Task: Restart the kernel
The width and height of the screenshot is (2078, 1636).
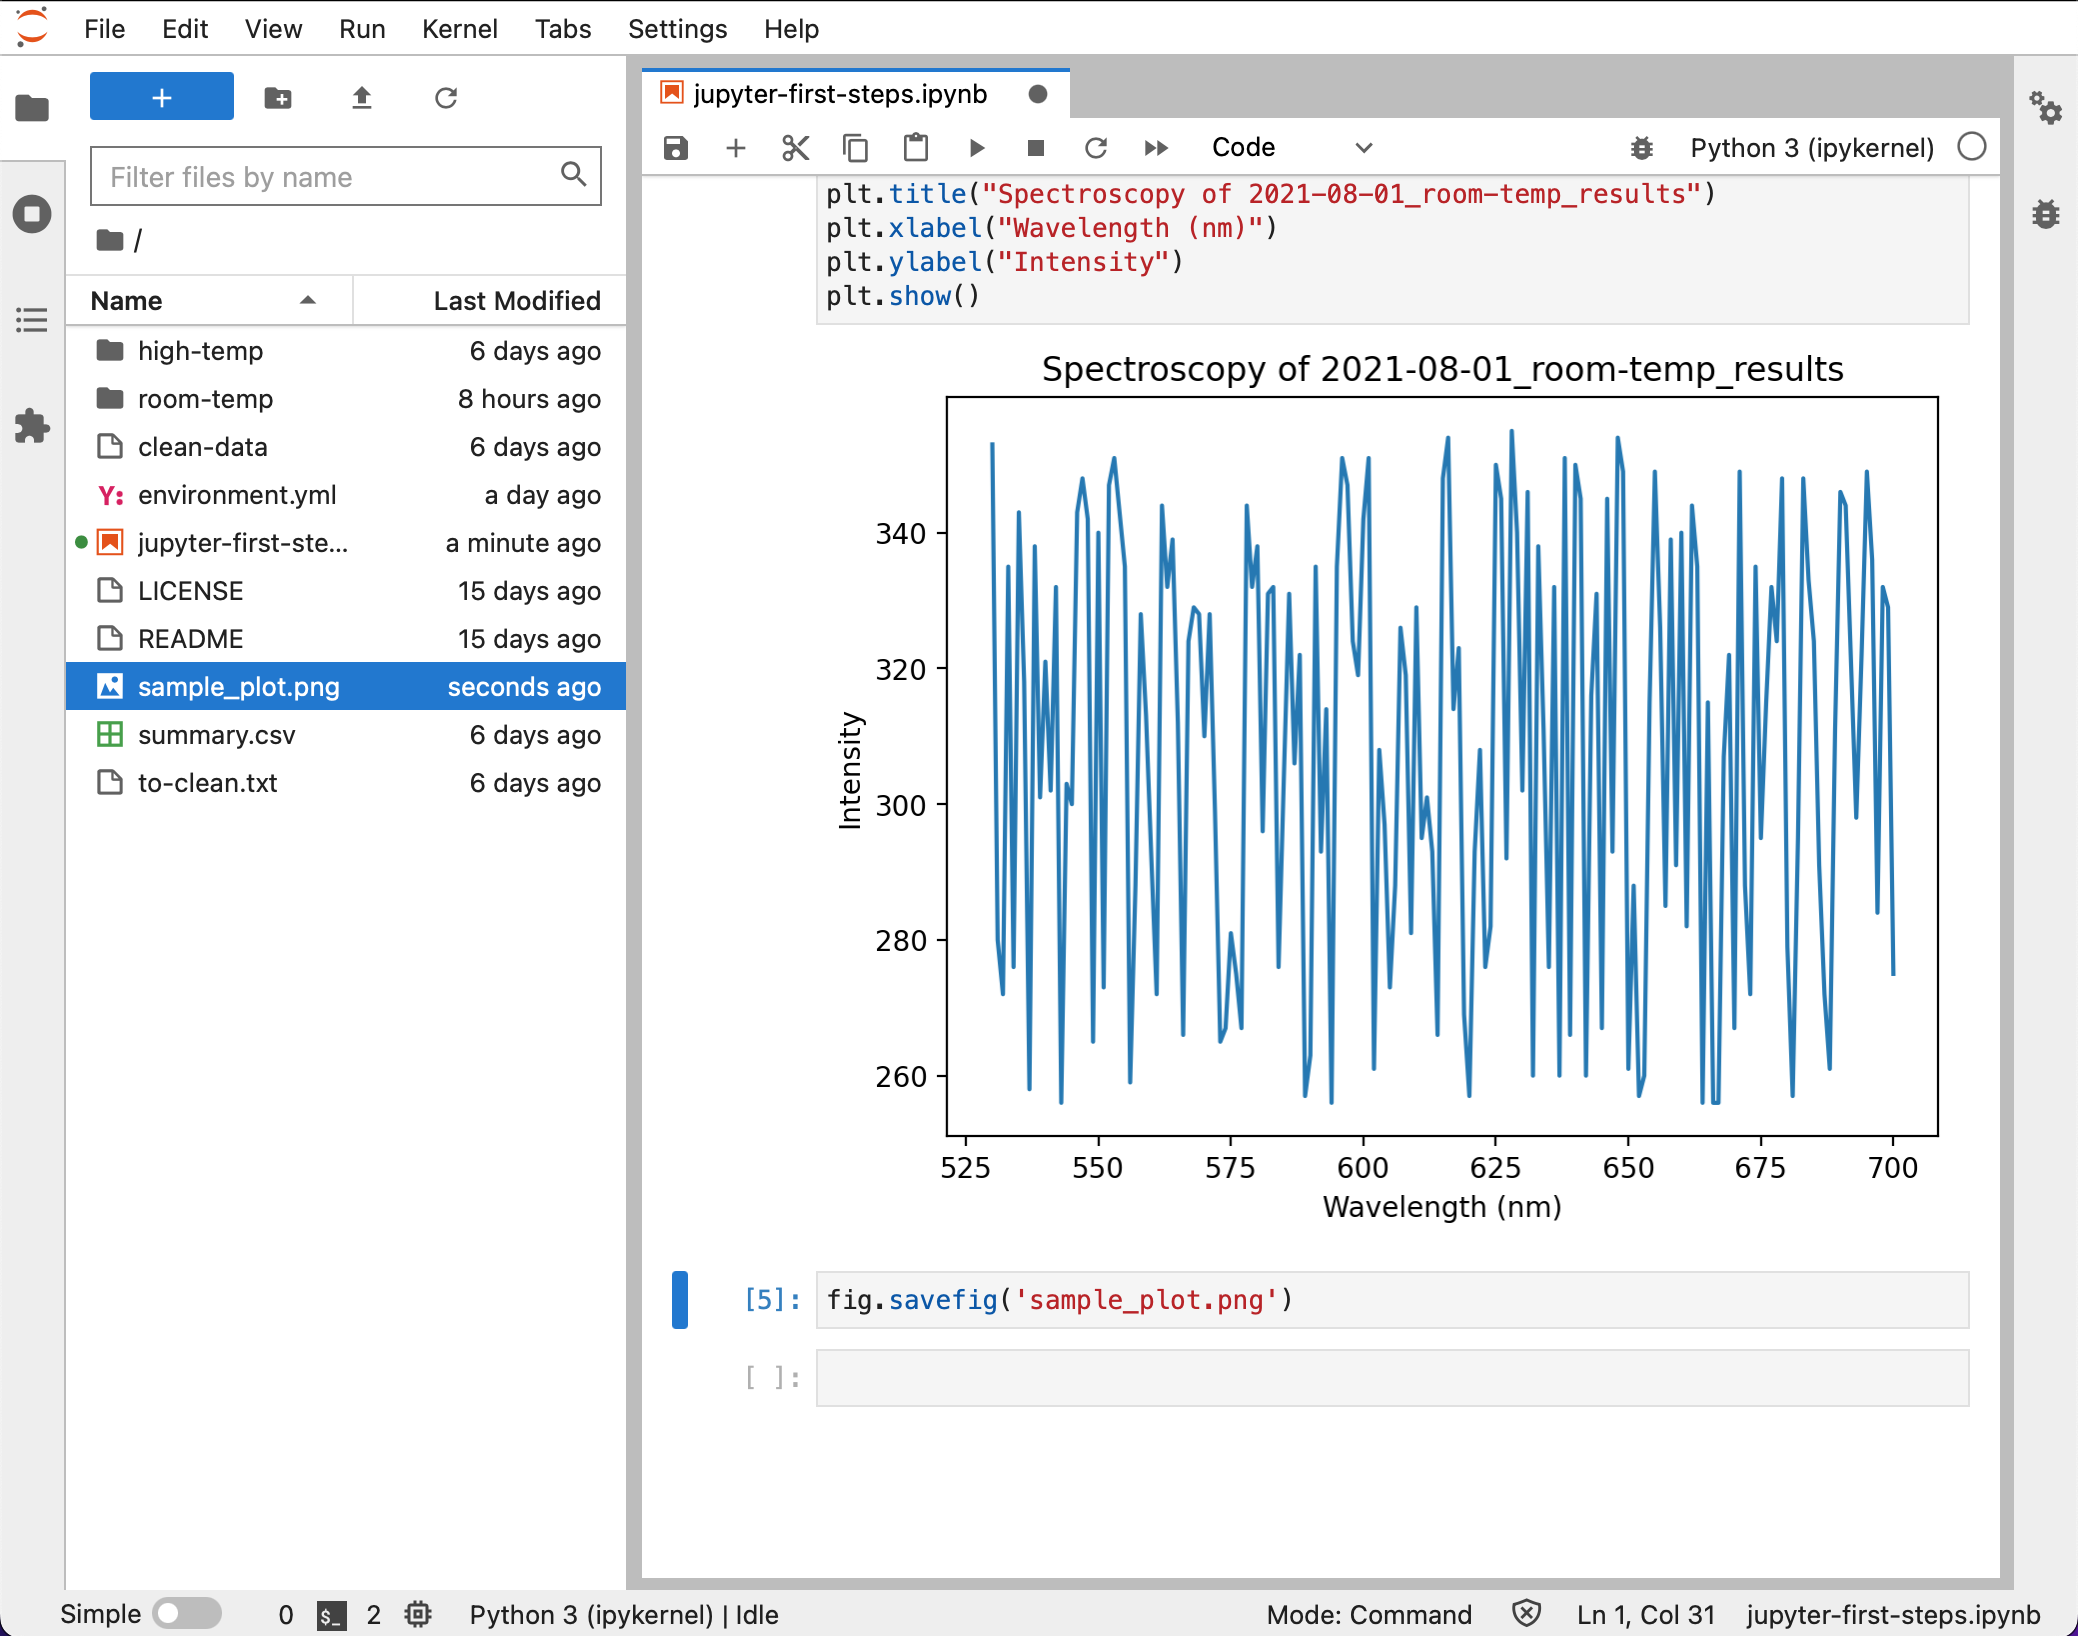Action: coord(1096,148)
